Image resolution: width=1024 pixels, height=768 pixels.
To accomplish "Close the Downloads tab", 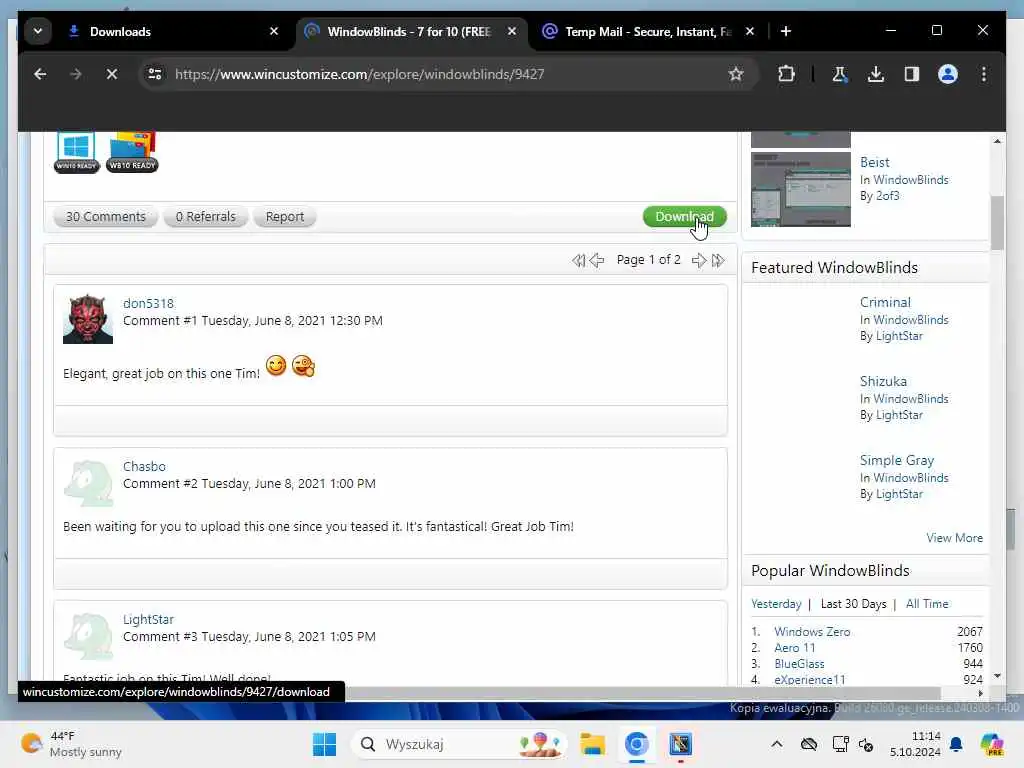I will point(274,31).
